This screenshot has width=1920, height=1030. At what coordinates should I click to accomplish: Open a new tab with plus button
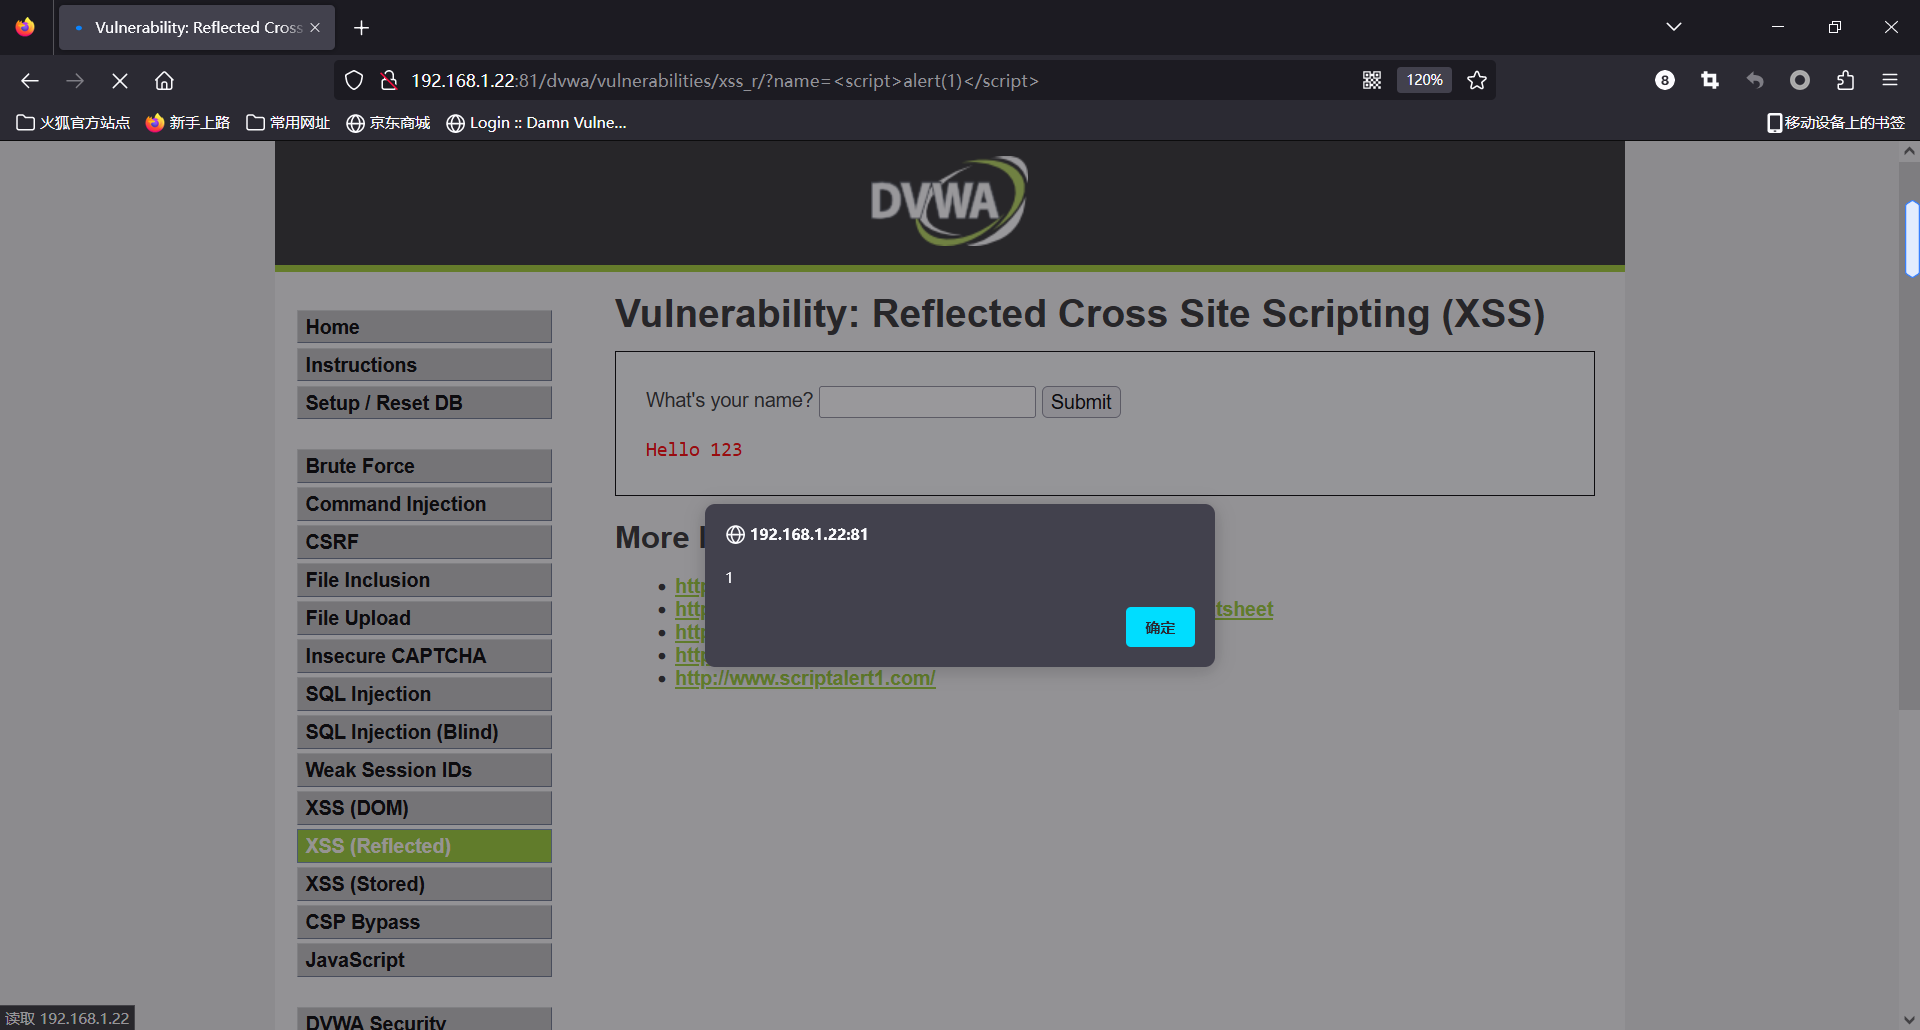pos(362,28)
